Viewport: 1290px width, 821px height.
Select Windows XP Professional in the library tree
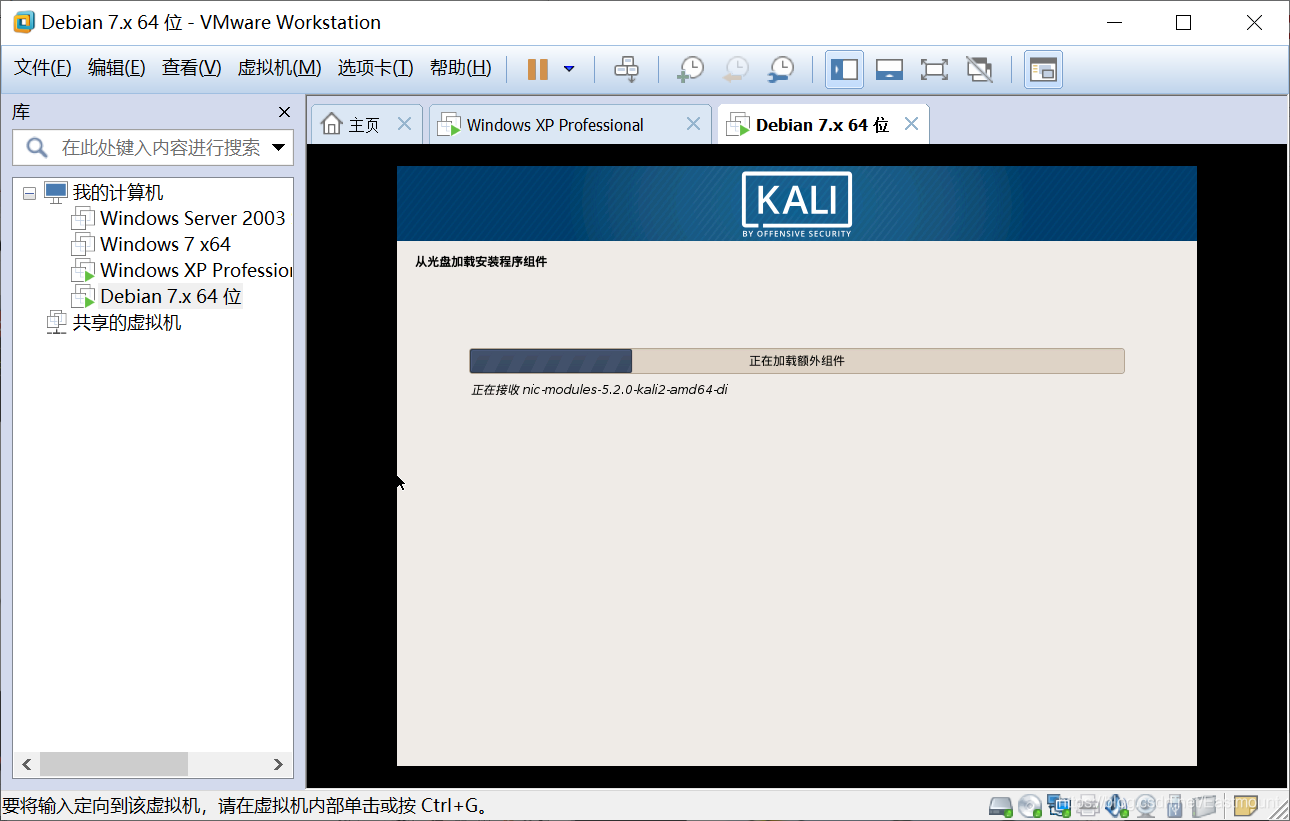tap(196, 271)
